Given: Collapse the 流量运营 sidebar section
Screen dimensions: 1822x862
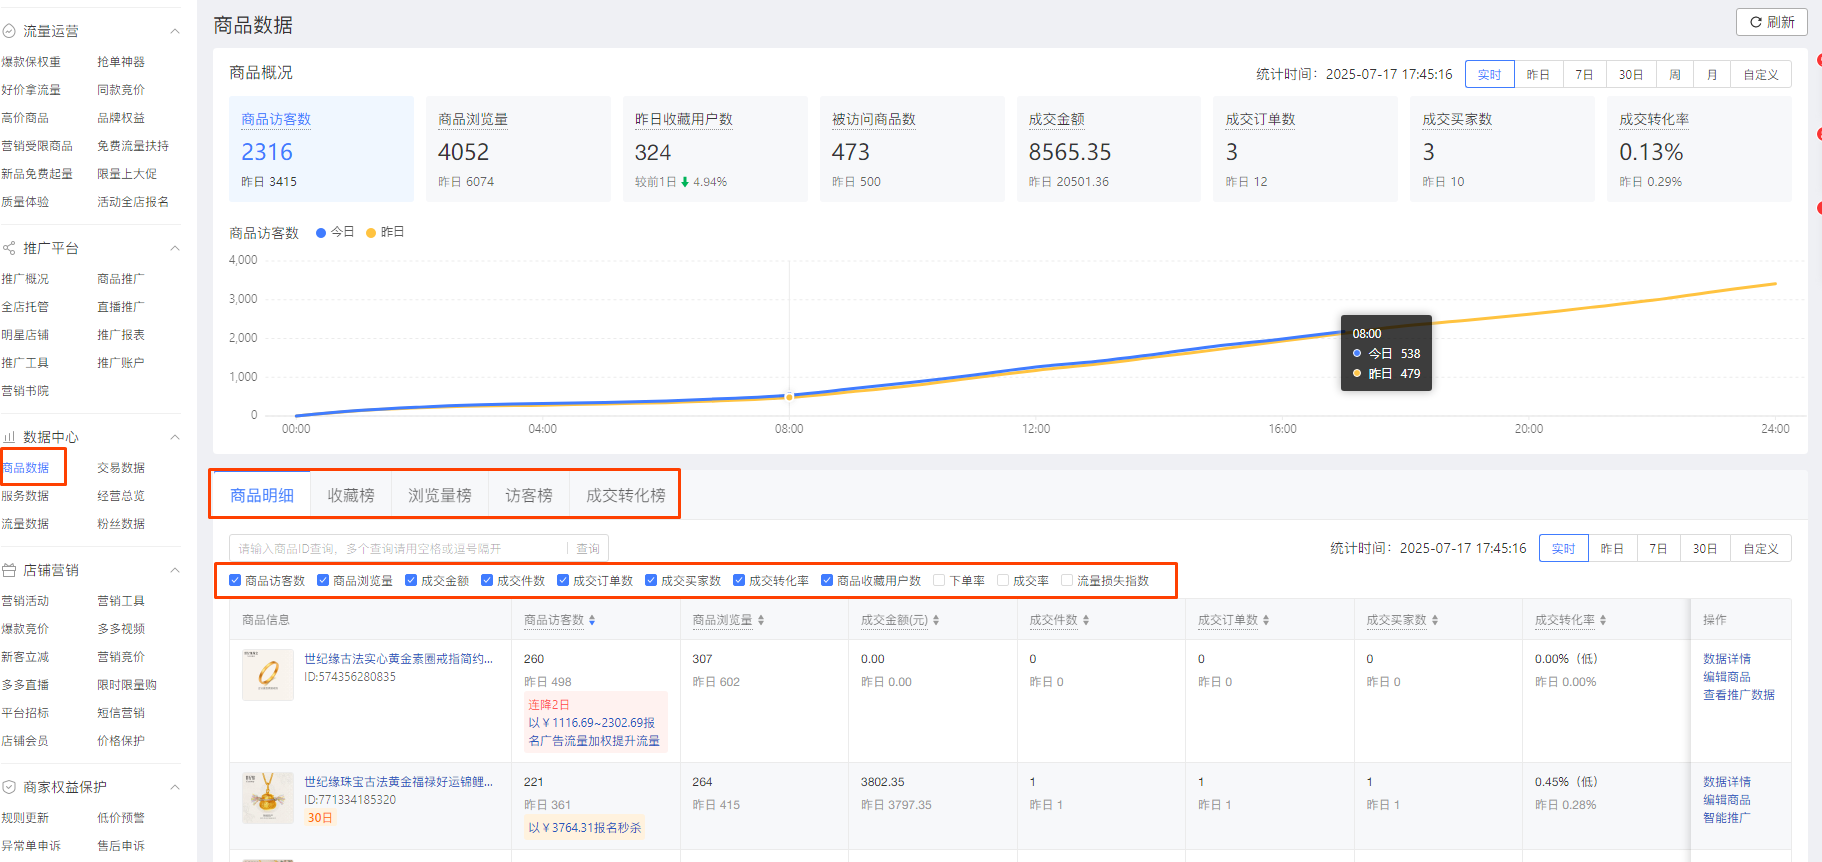Looking at the screenshot, I should [x=175, y=32].
